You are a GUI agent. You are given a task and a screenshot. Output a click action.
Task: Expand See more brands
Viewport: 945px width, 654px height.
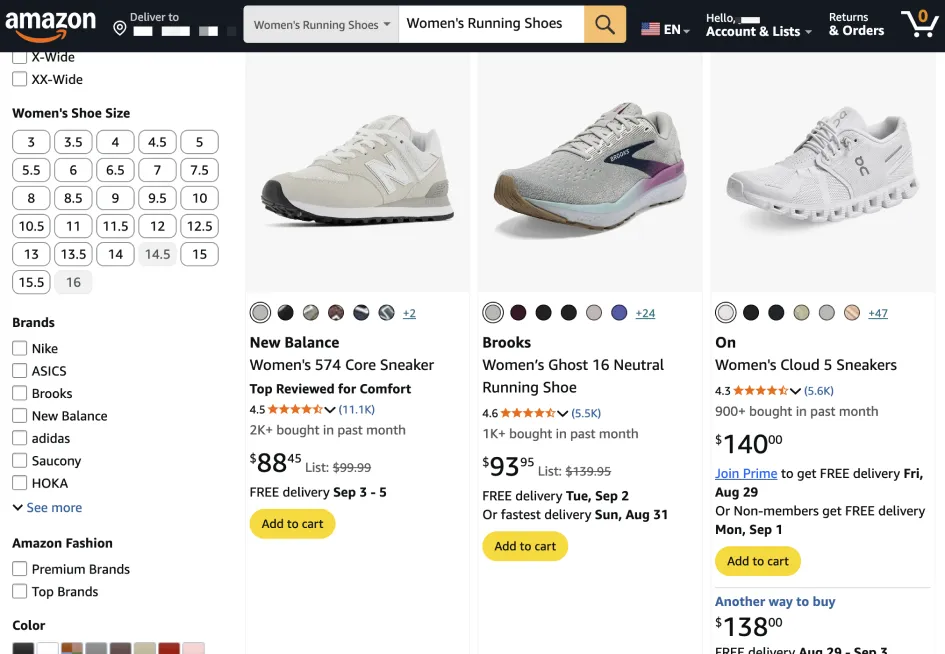(x=47, y=508)
